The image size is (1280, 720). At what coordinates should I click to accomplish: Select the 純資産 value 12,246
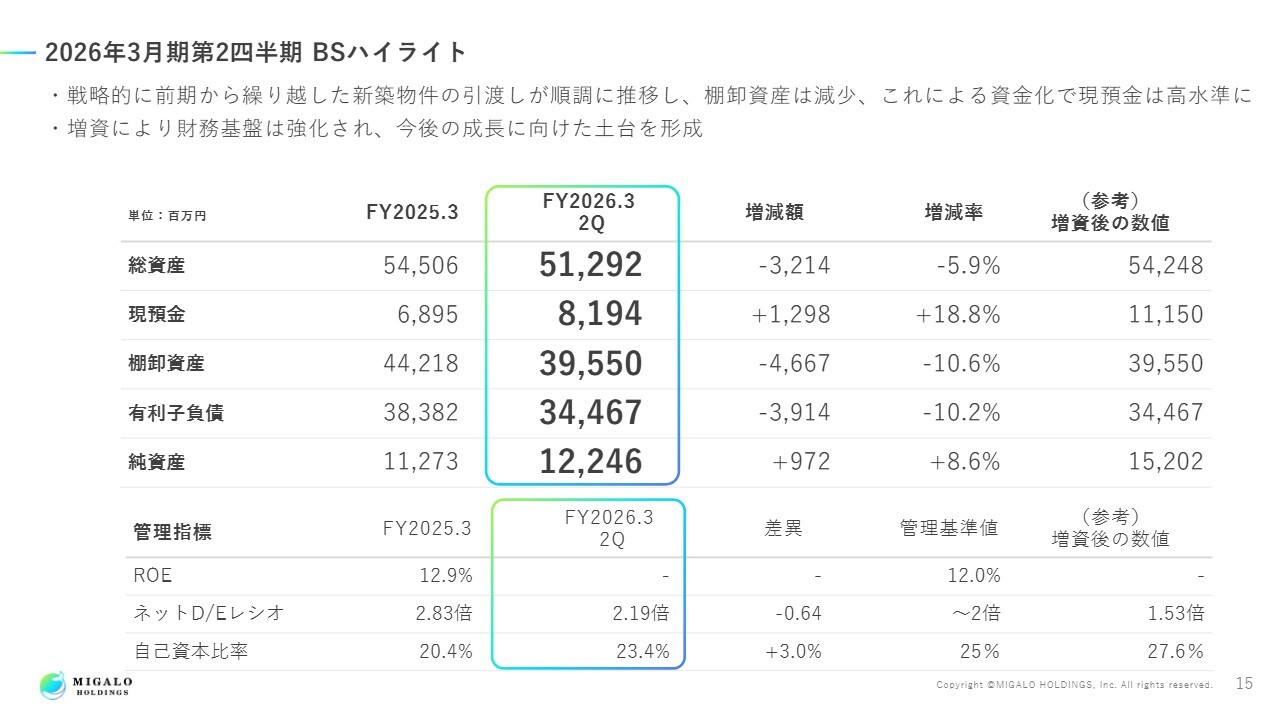coord(590,461)
